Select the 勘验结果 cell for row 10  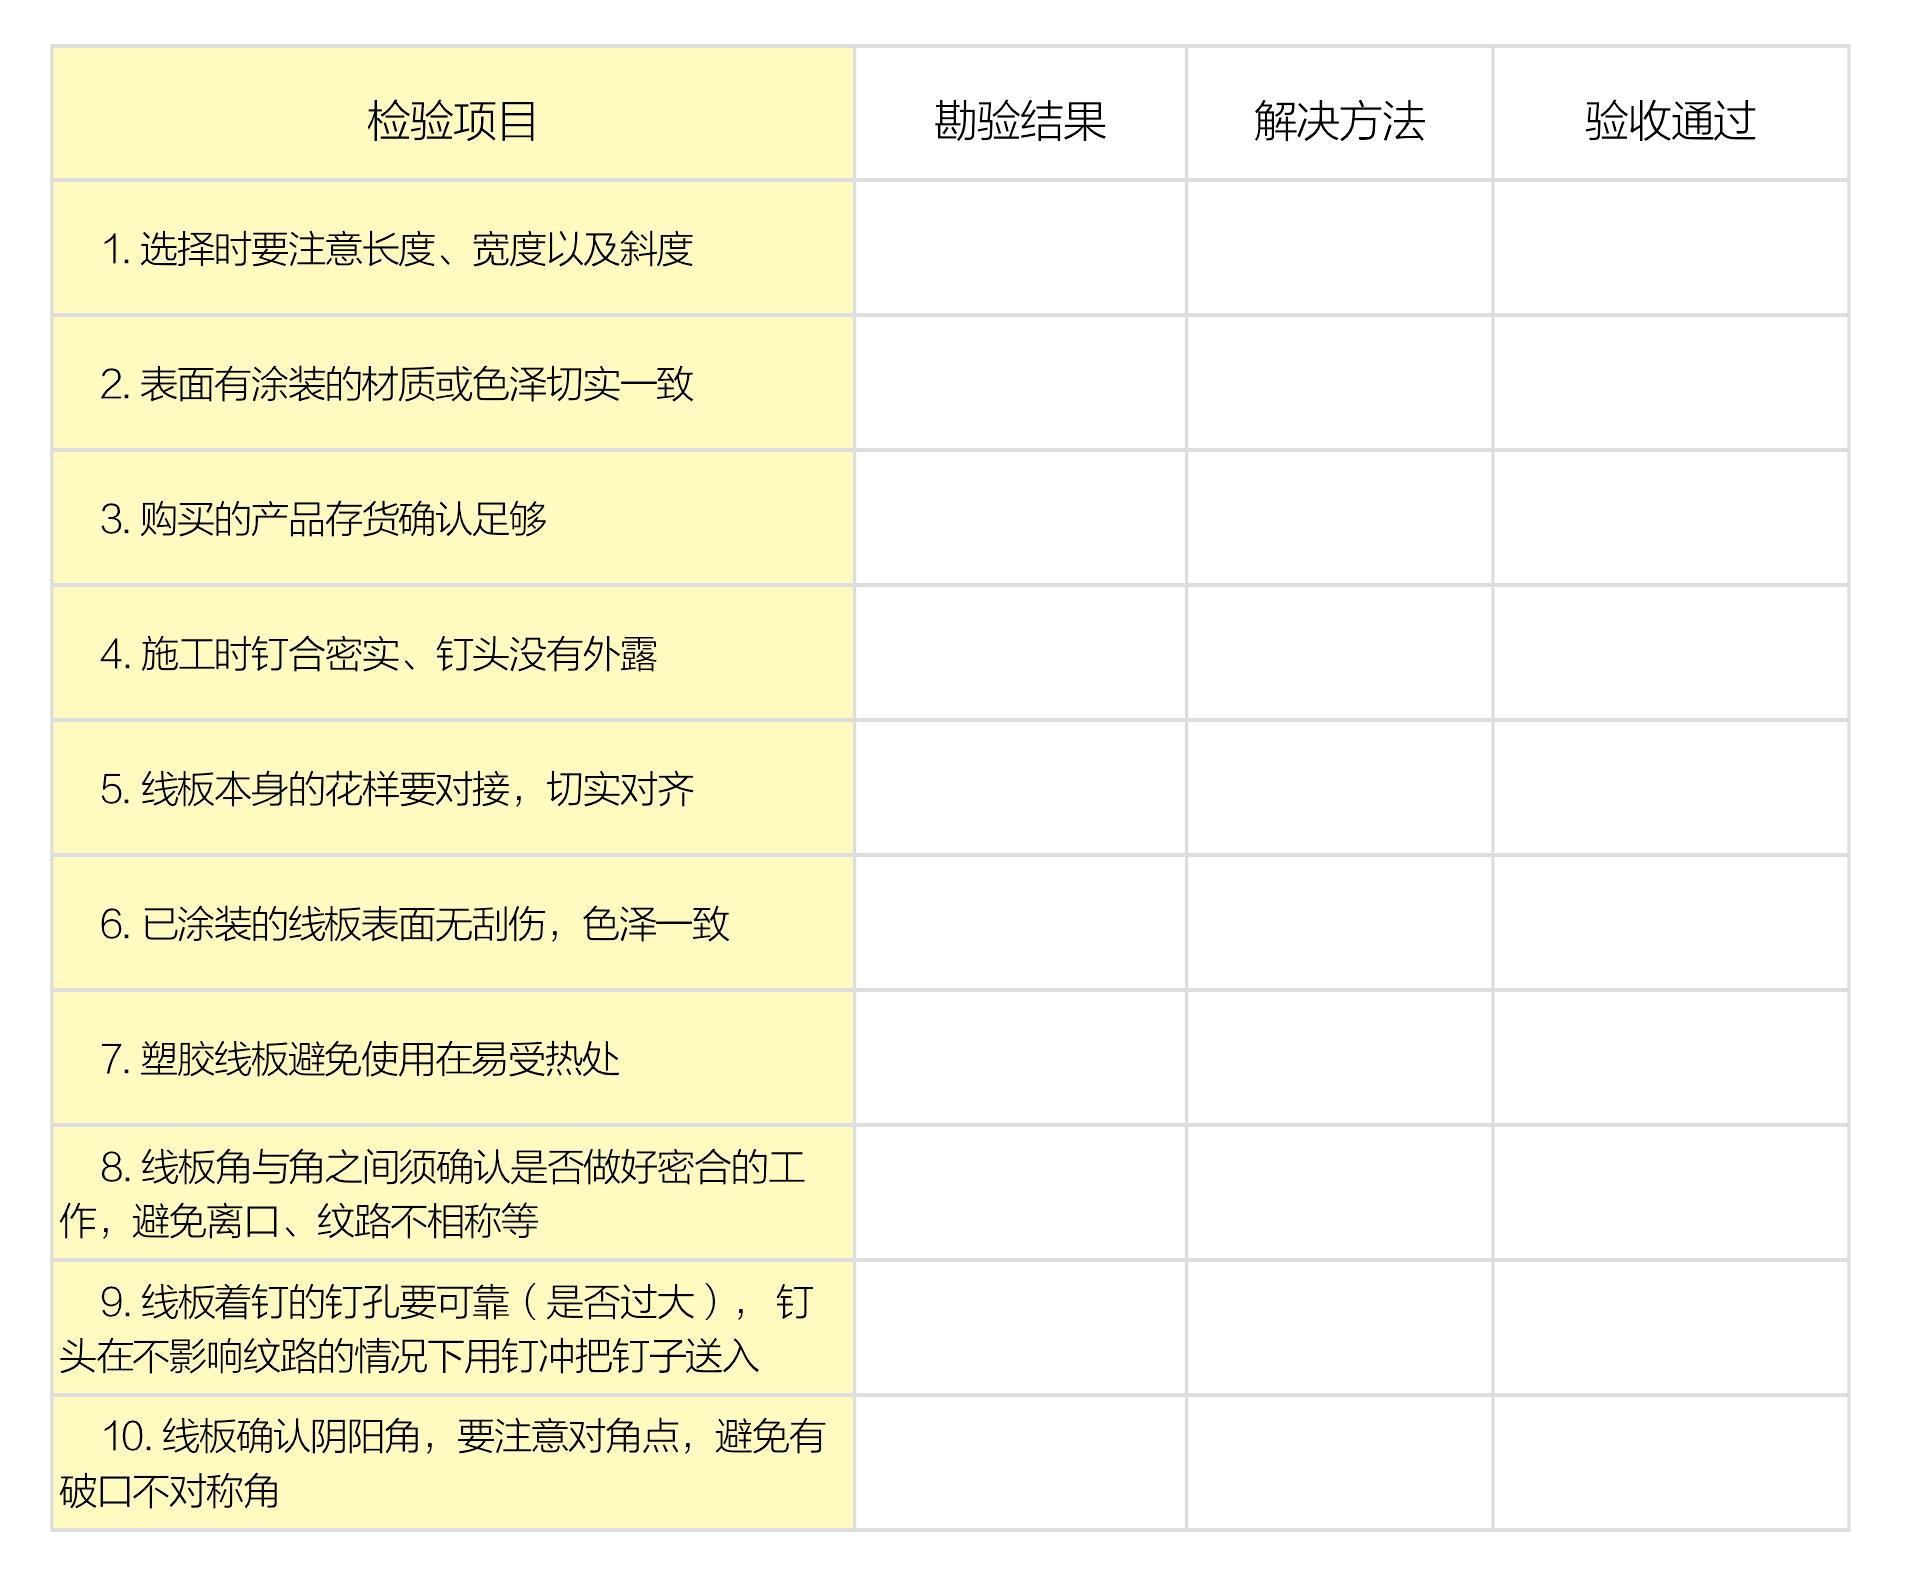1020,1463
